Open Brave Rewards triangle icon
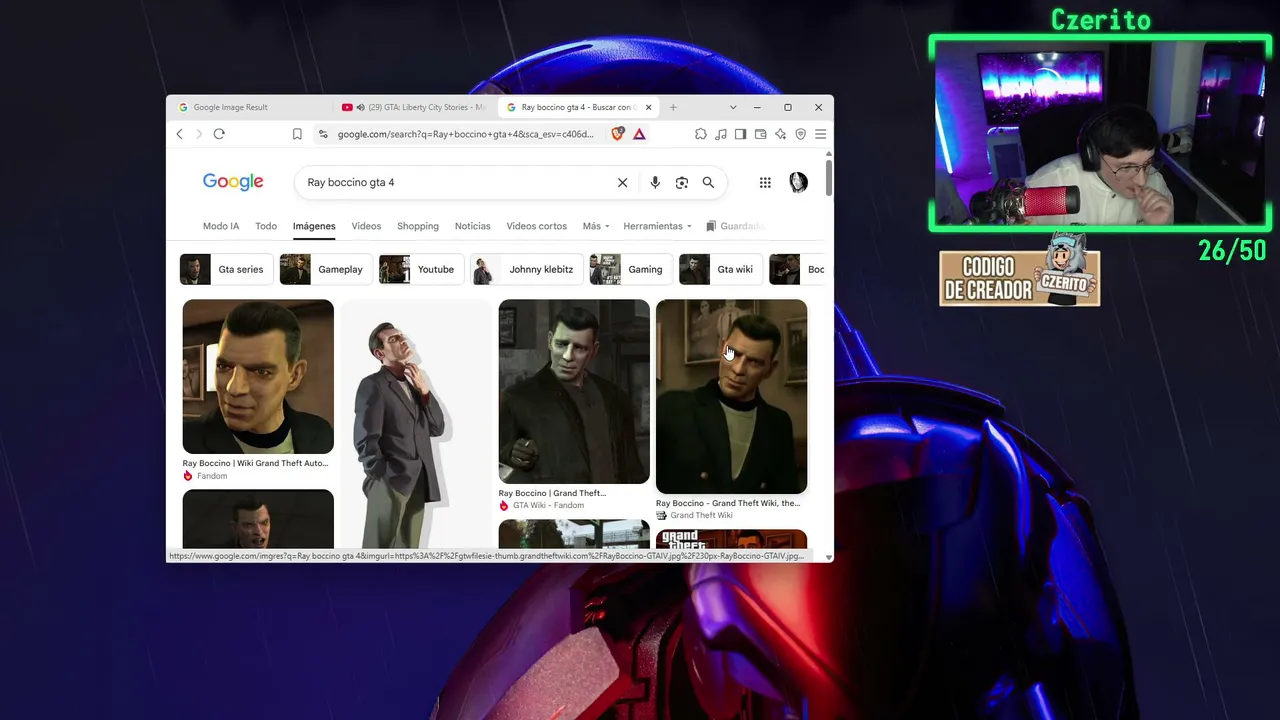 pyautogui.click(x=639, y=134)
